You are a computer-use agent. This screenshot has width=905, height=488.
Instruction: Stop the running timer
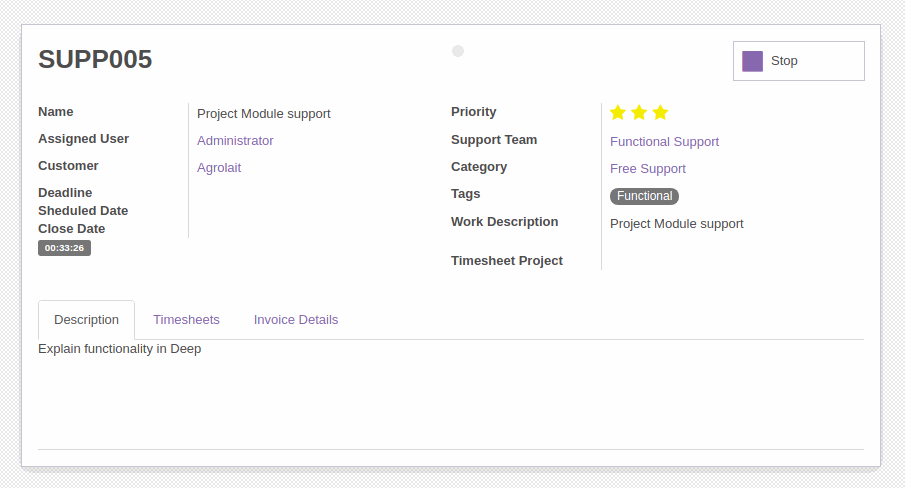[799, 61]
